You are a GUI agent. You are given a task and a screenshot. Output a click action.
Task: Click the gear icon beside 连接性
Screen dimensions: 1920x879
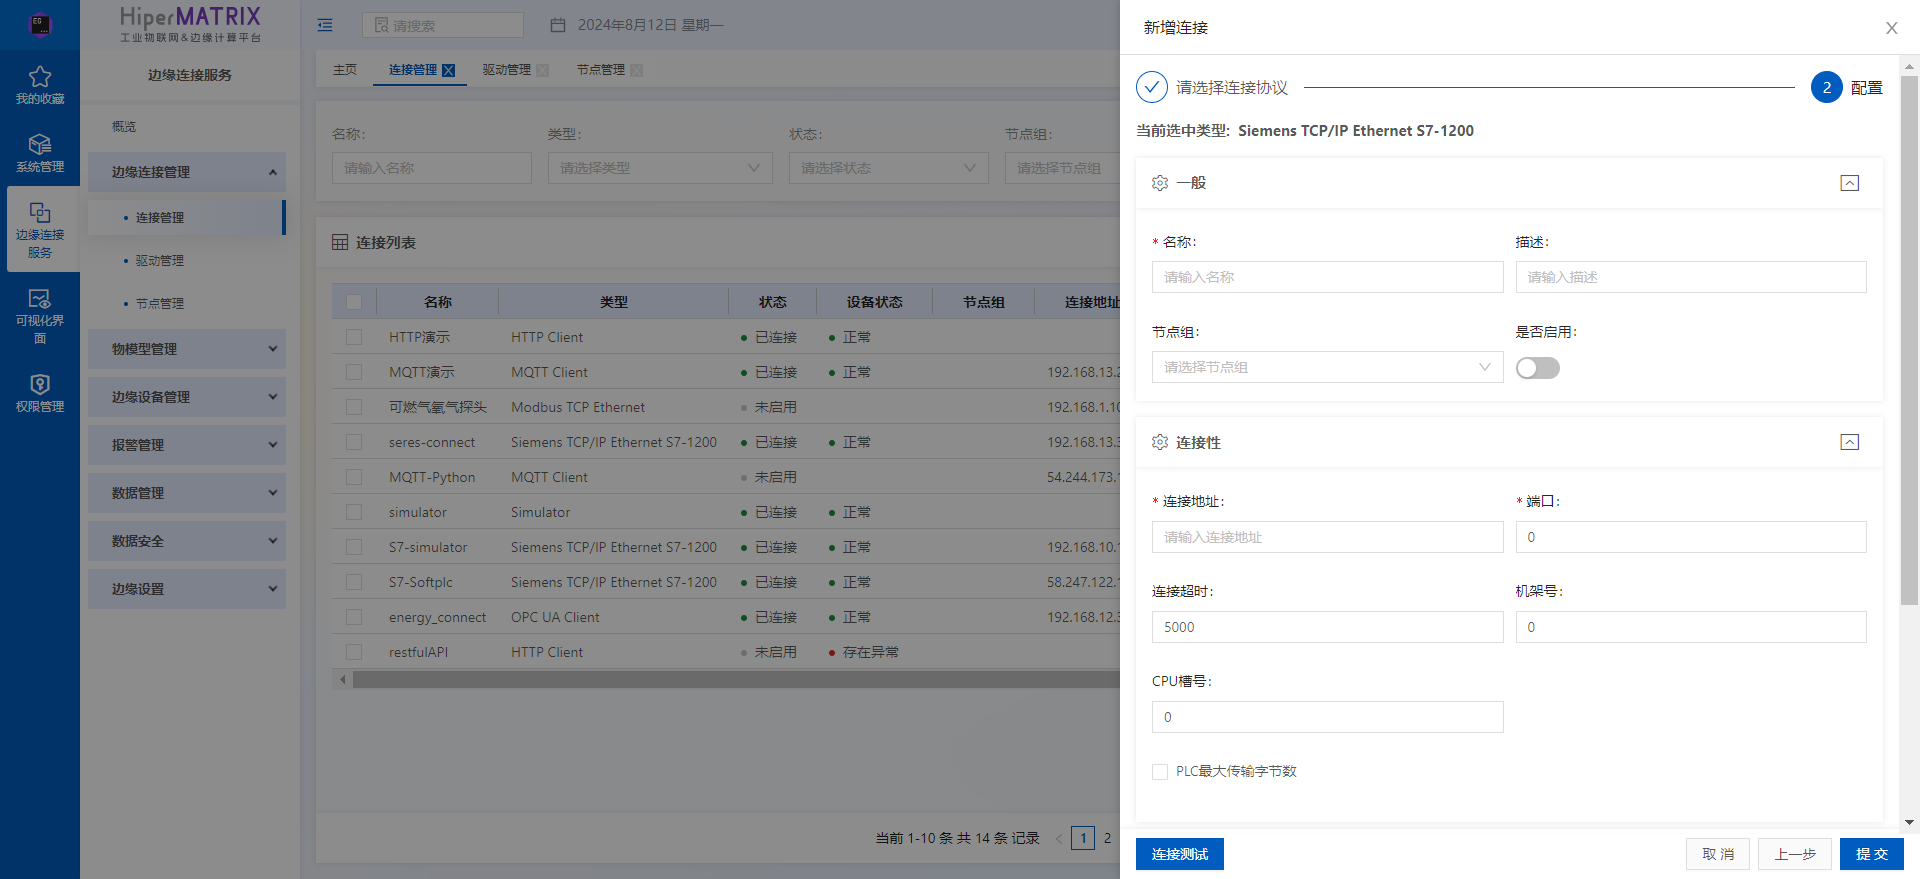point(1160,442)
